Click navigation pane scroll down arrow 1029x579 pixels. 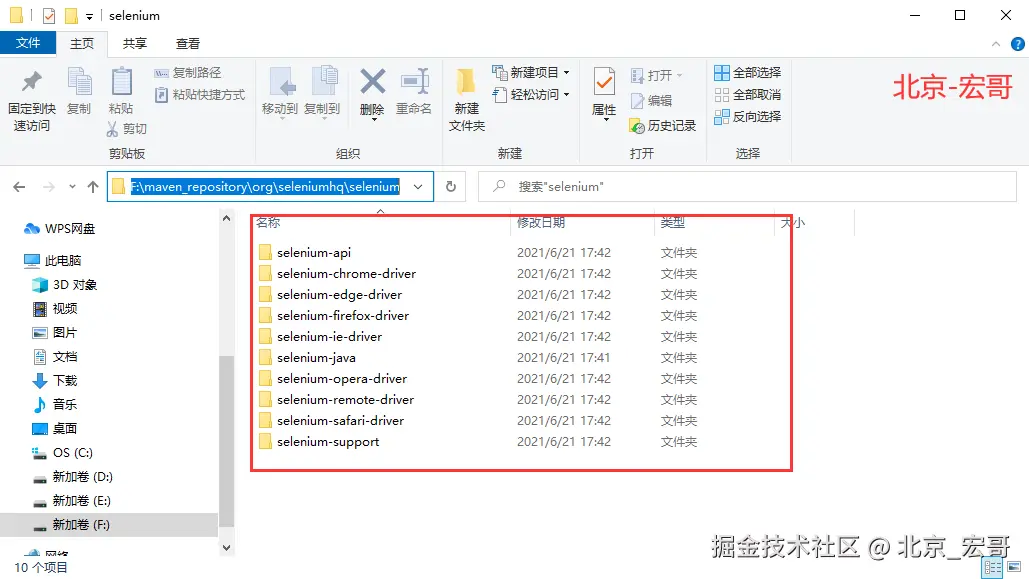click(x=226, y=547)
